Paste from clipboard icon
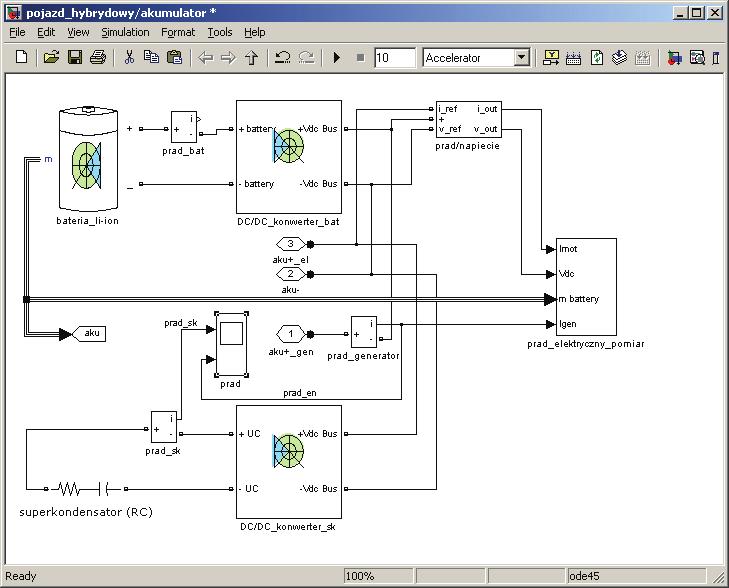 click(x=174, y=58)
